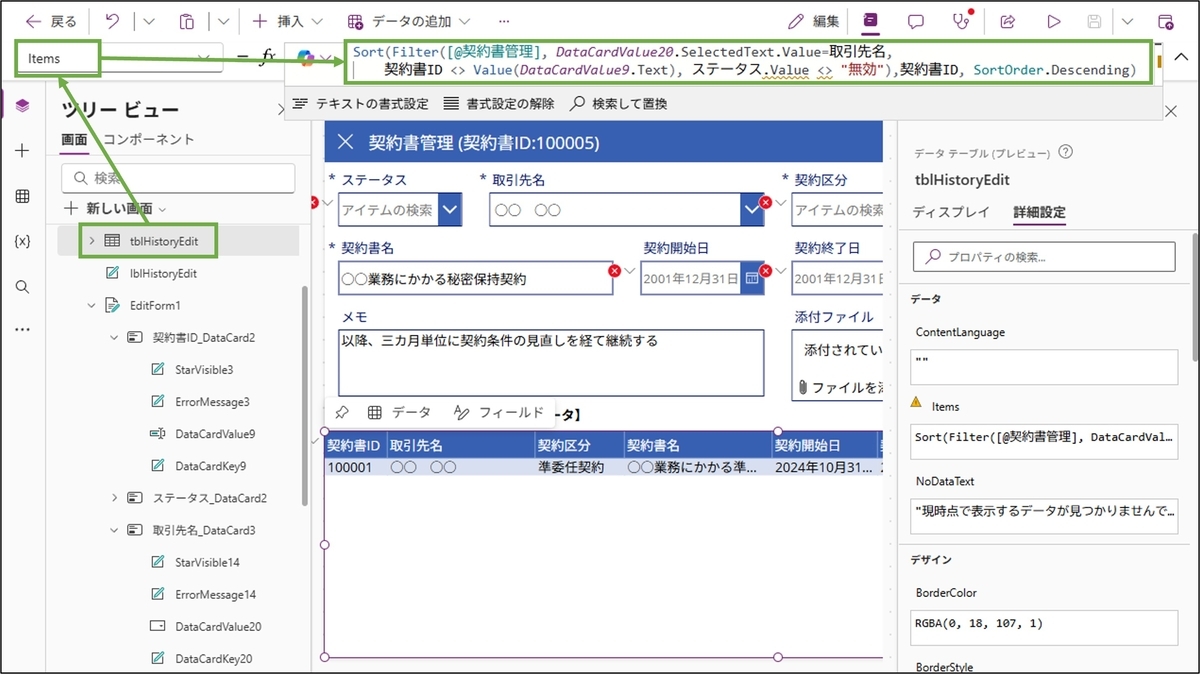Open the save options dropdown arrow
The width and height of the screenshot is (1200, 674).
point(1128,21)
